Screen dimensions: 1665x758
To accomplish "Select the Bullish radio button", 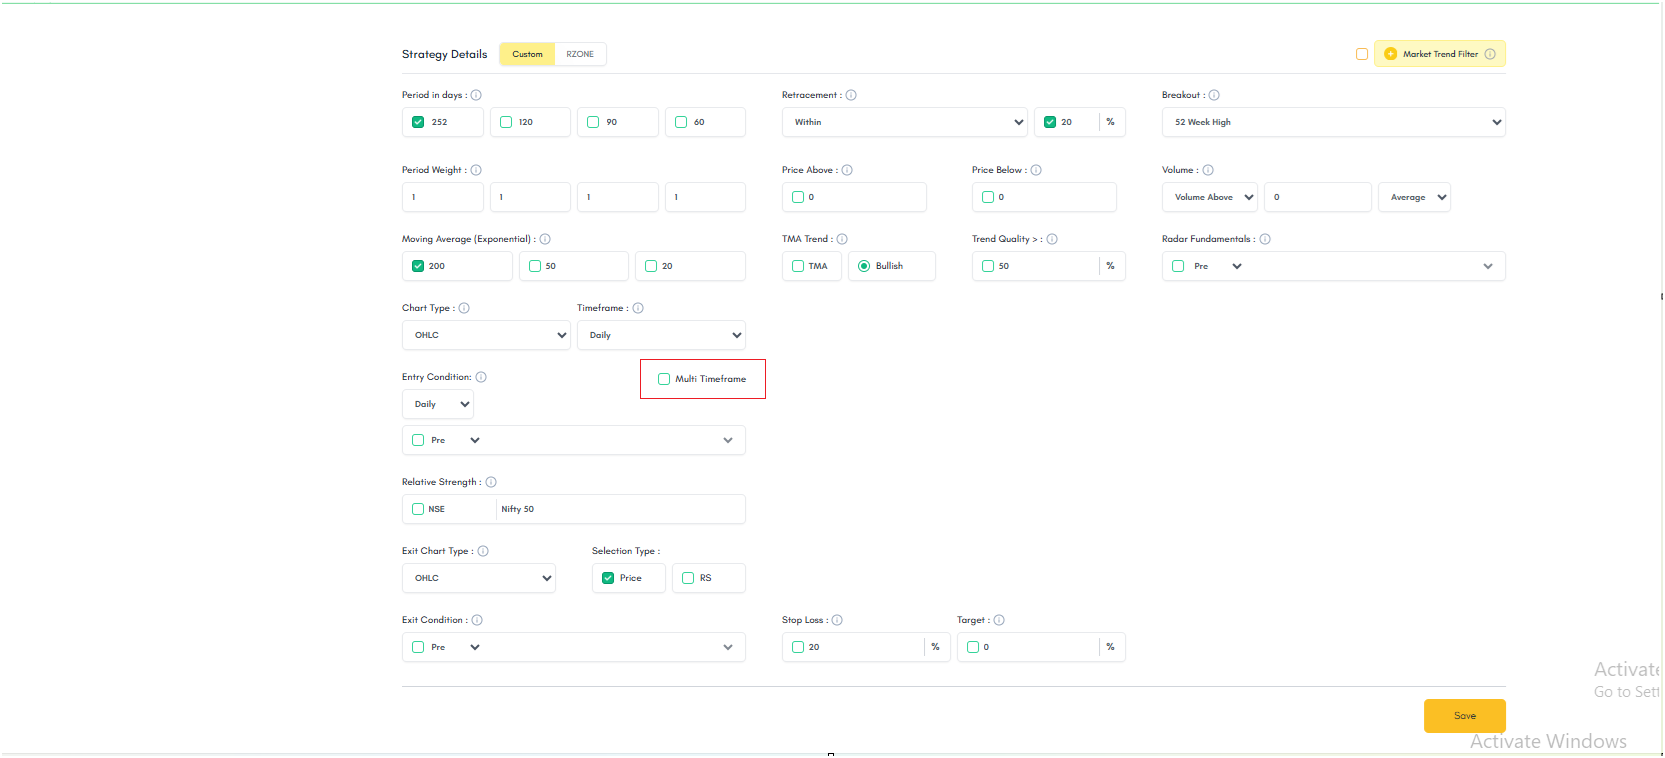I will coord(864,266).
